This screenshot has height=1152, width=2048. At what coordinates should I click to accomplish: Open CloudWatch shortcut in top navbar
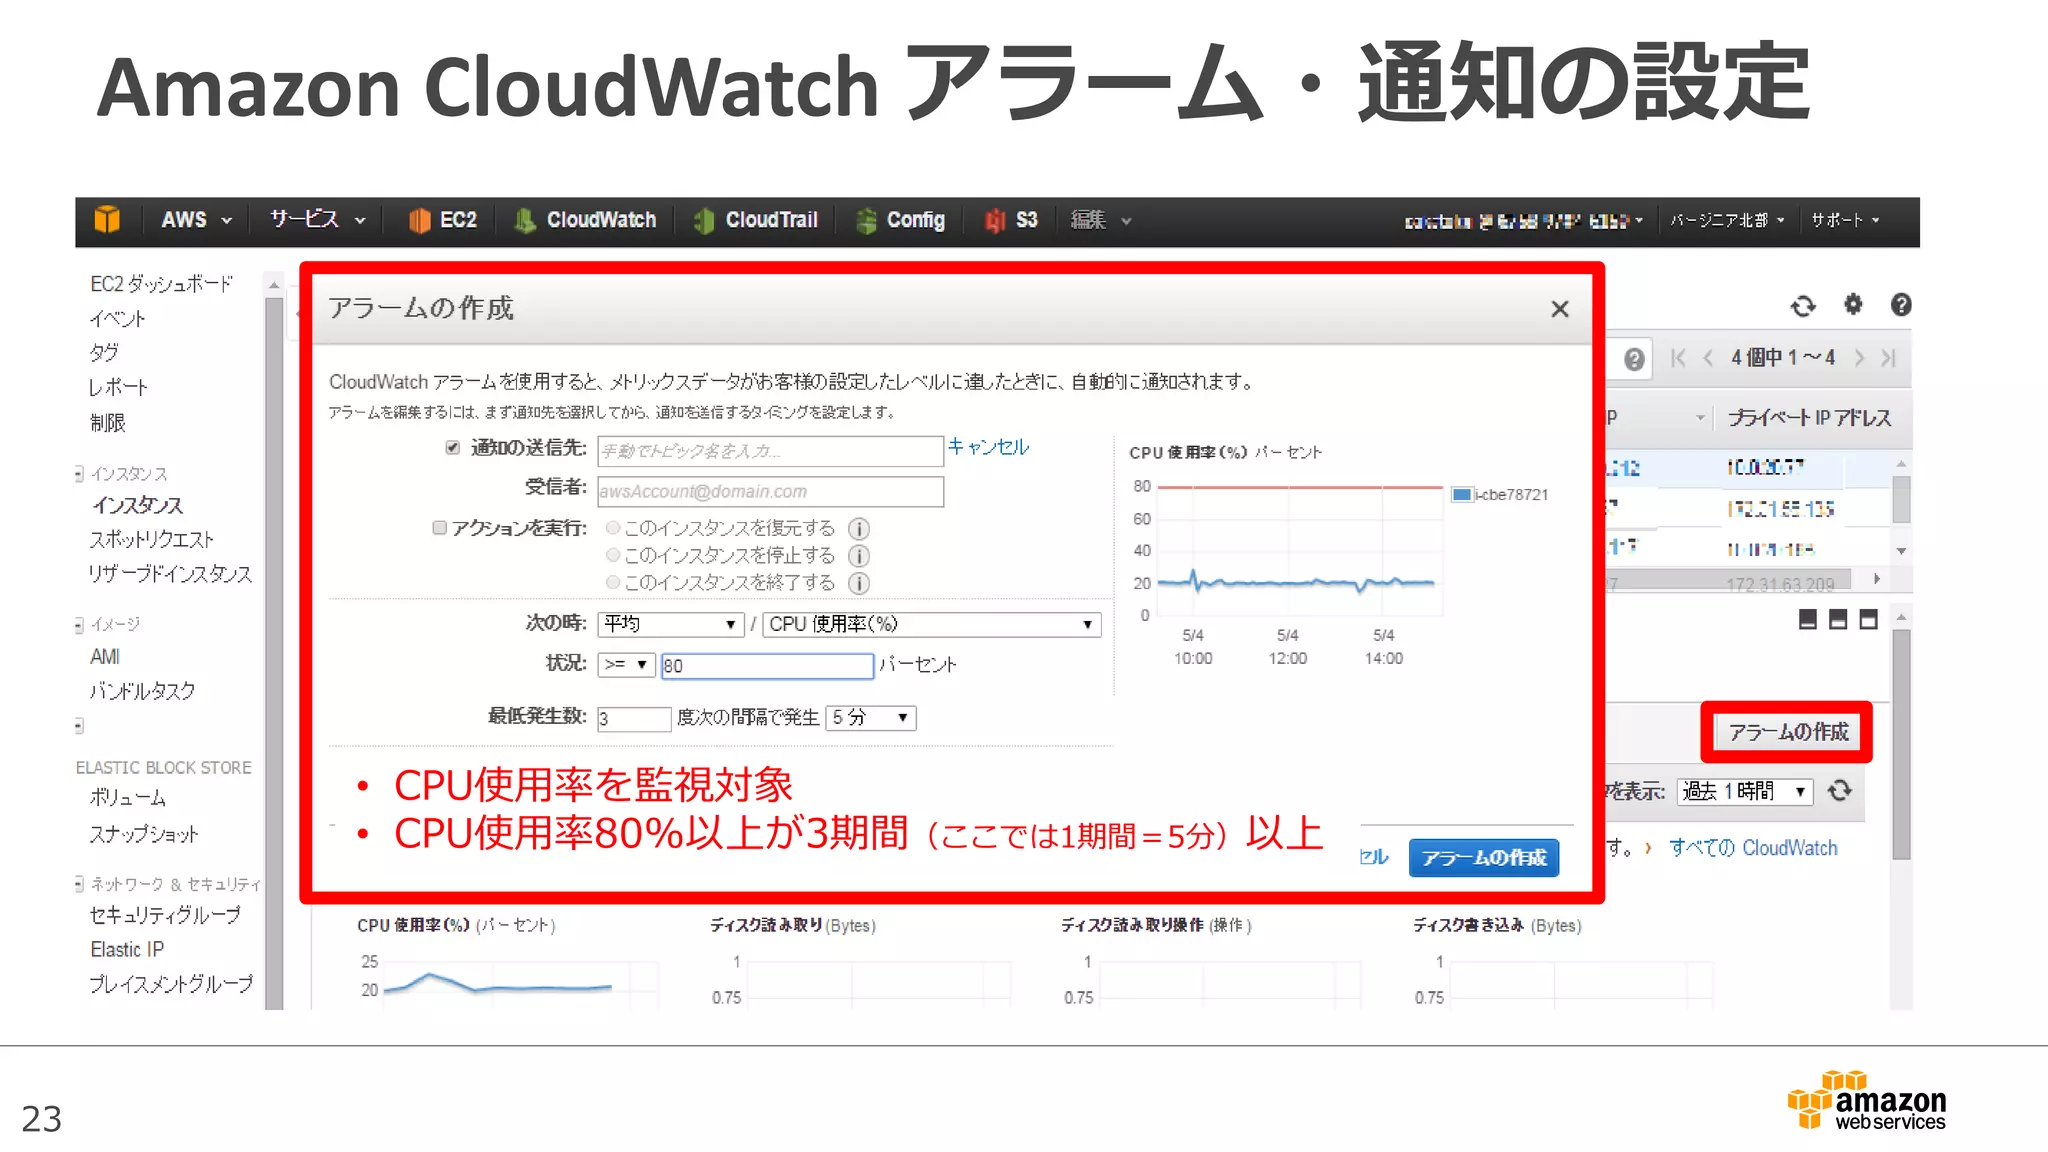click(x=586, y=220)
